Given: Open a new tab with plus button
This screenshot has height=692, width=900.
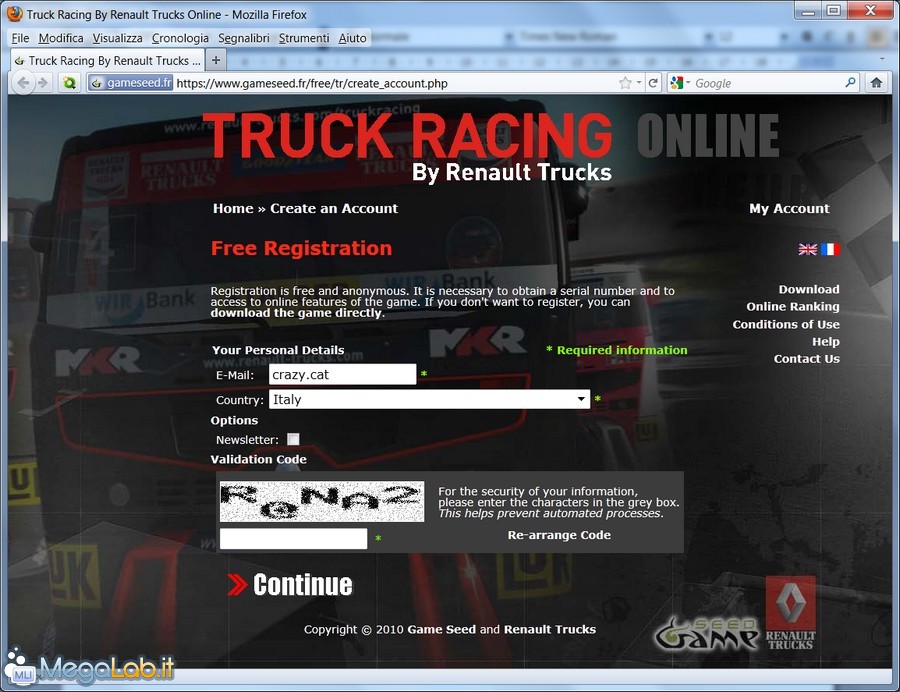Looking at the screenshot, I should click(216, 60).
